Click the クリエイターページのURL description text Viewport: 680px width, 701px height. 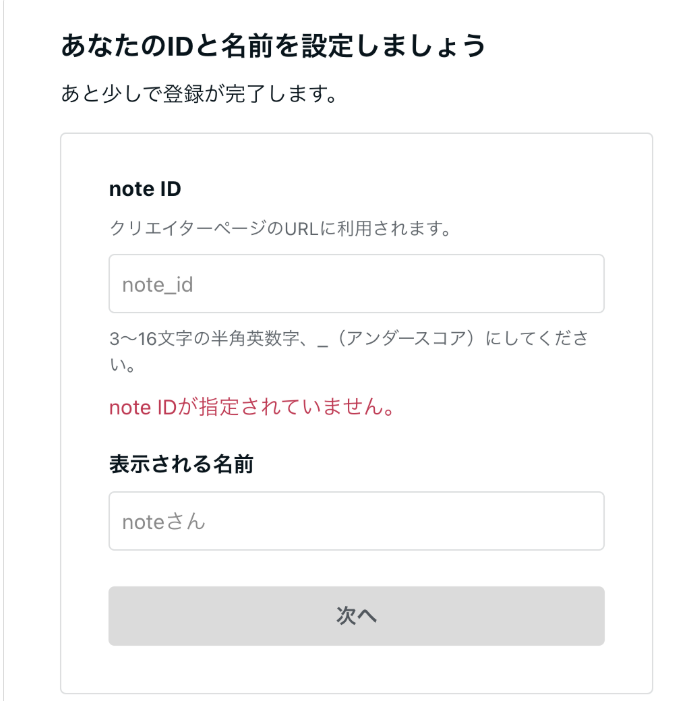[281, 228]
